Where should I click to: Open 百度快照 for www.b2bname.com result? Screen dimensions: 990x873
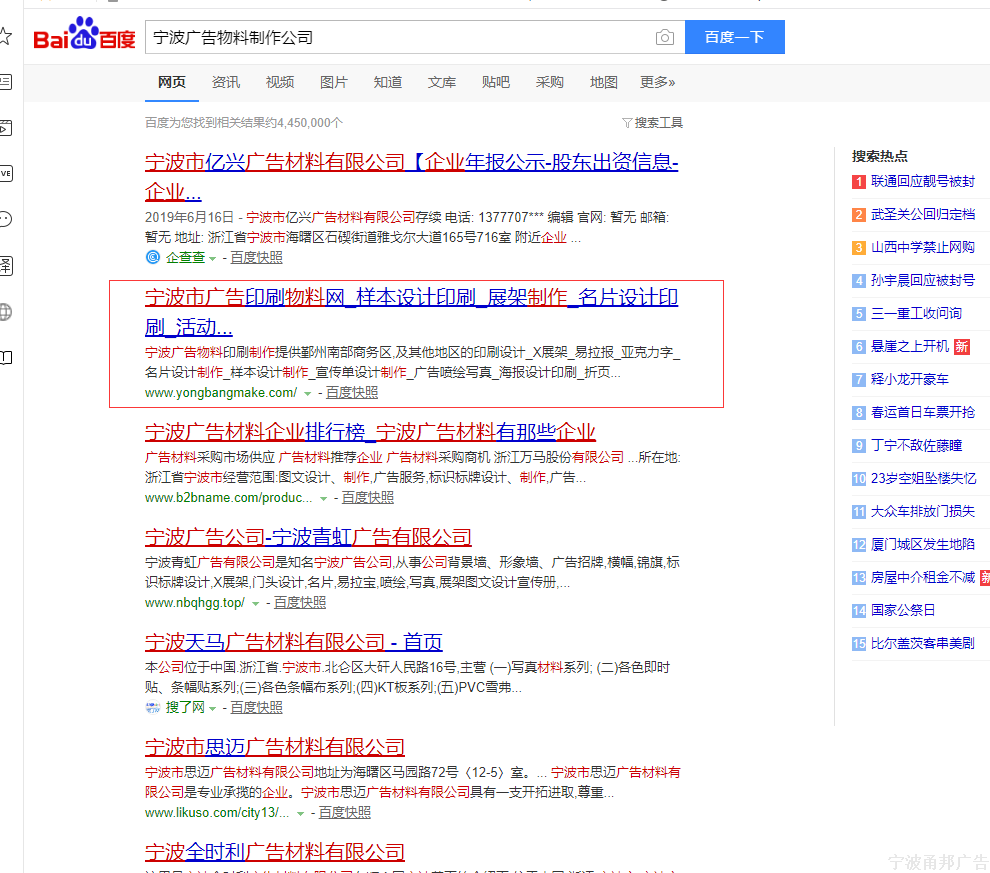367,498
